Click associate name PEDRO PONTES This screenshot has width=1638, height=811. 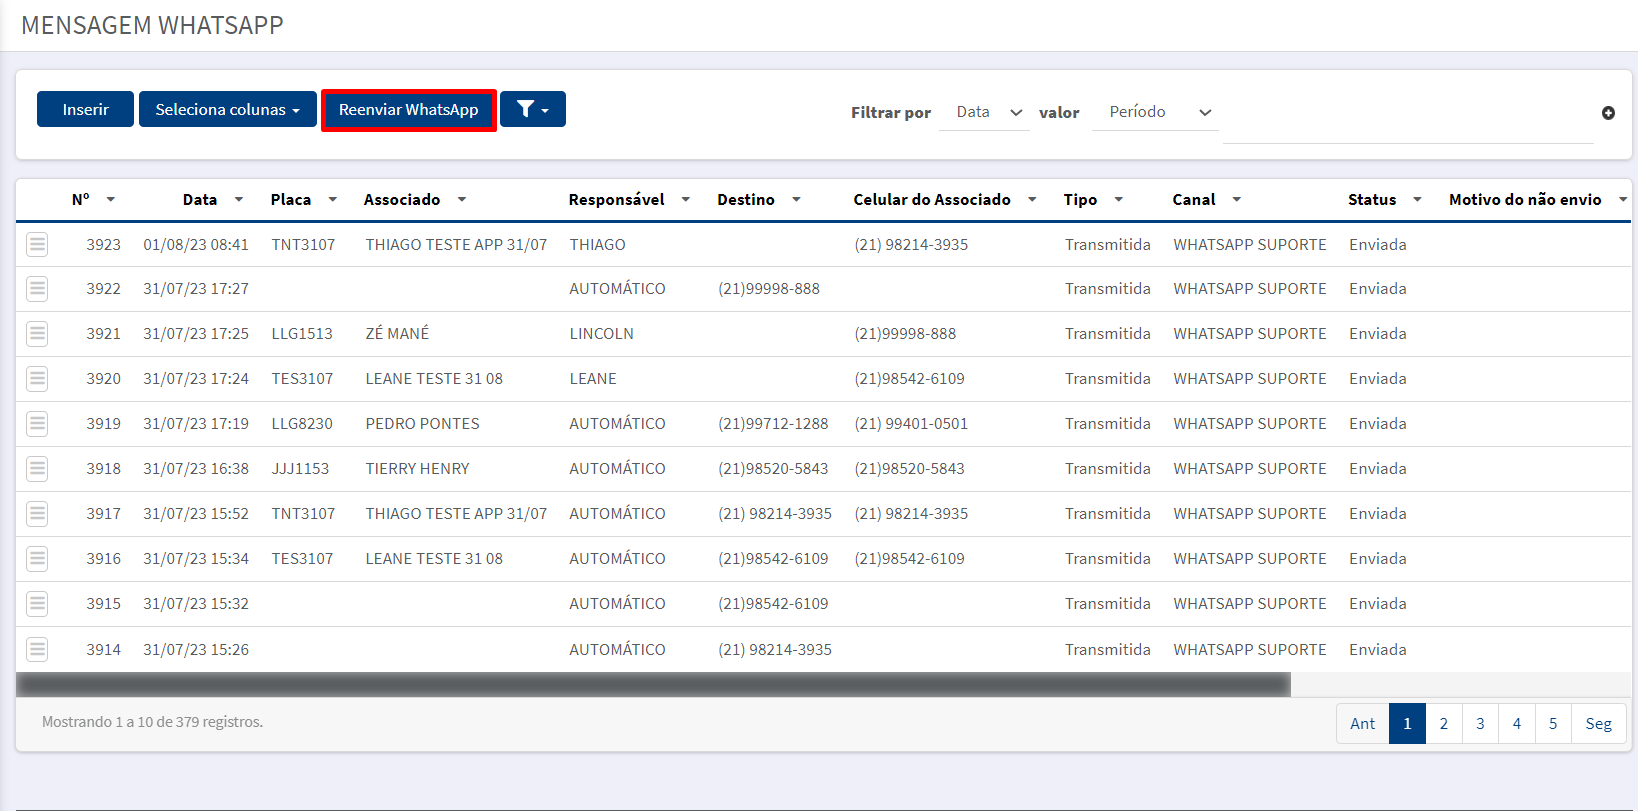[422, 424]
